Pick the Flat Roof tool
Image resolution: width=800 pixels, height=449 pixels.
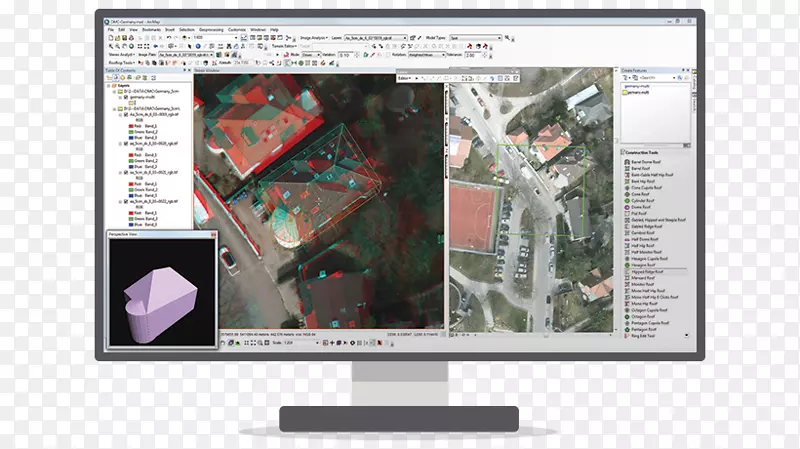[x=637, y=211]
